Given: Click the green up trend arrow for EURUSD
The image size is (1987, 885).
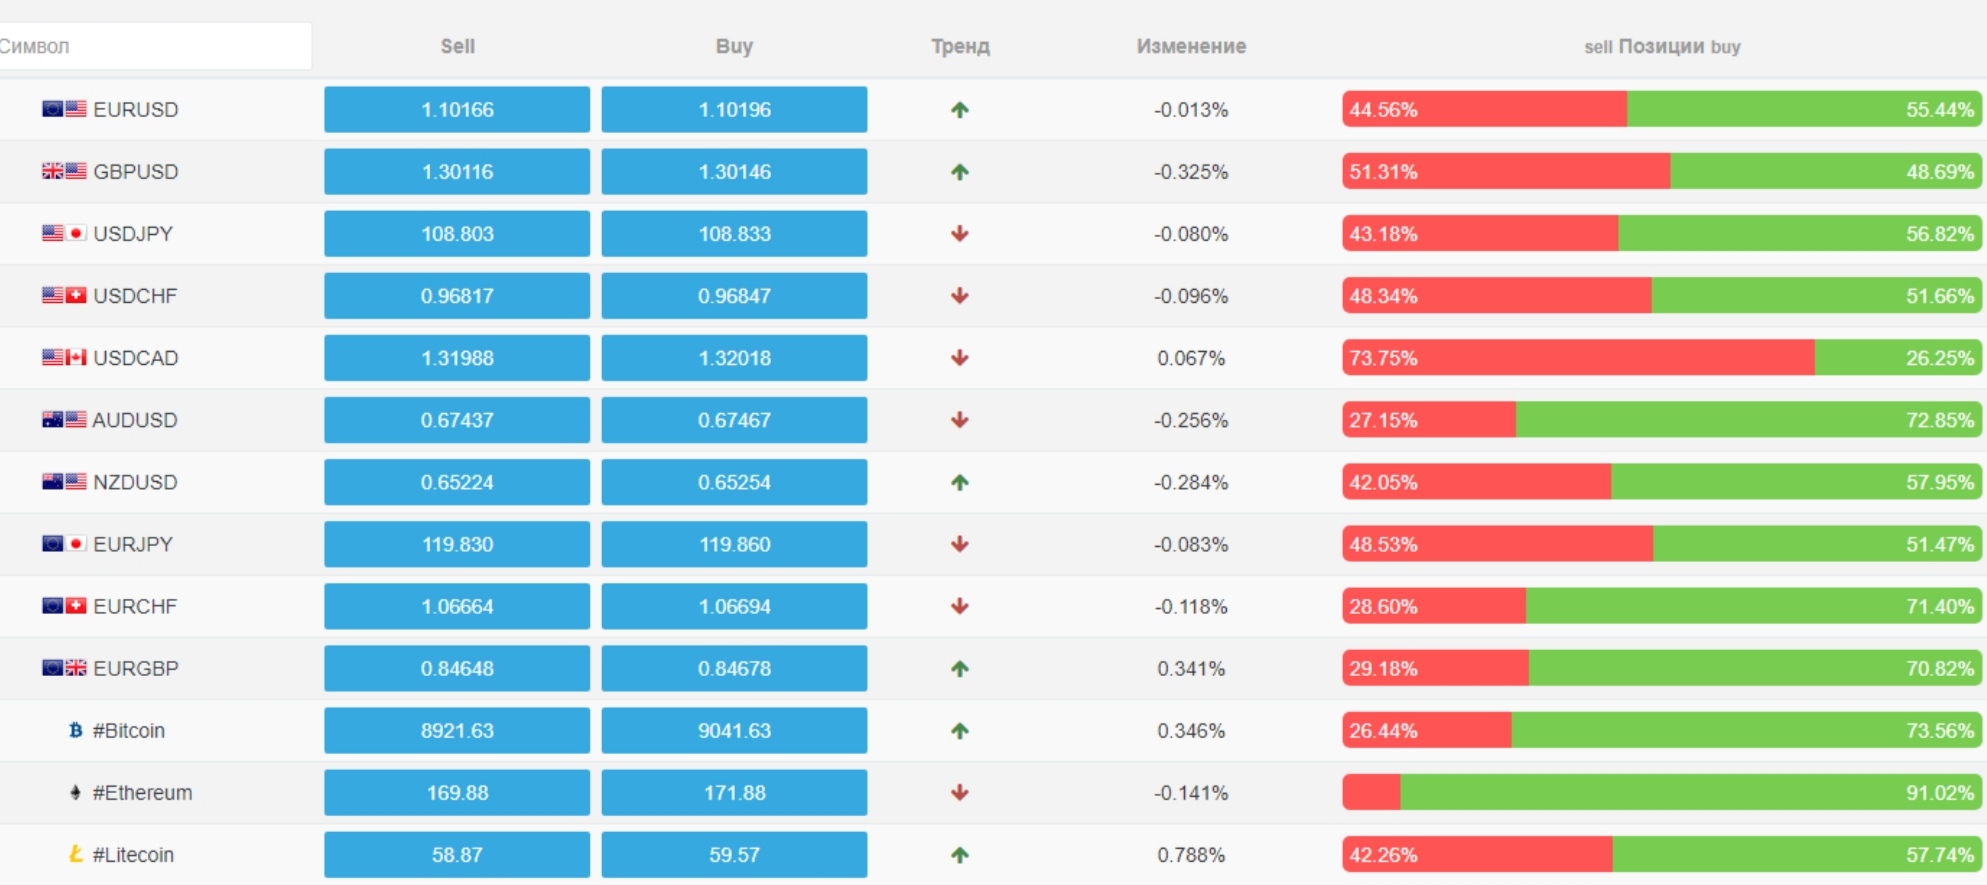Looking at the screenshot, I should 960,110.
